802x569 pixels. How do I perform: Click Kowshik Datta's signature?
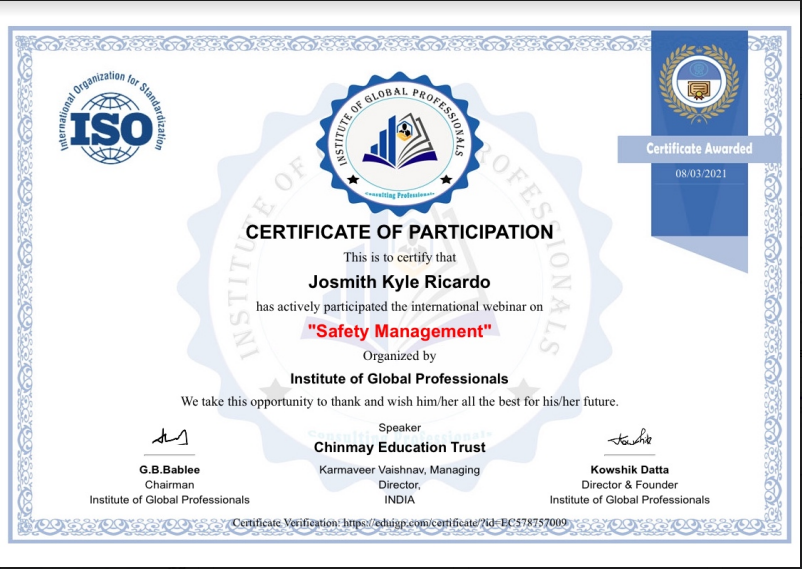click(630, 438)
